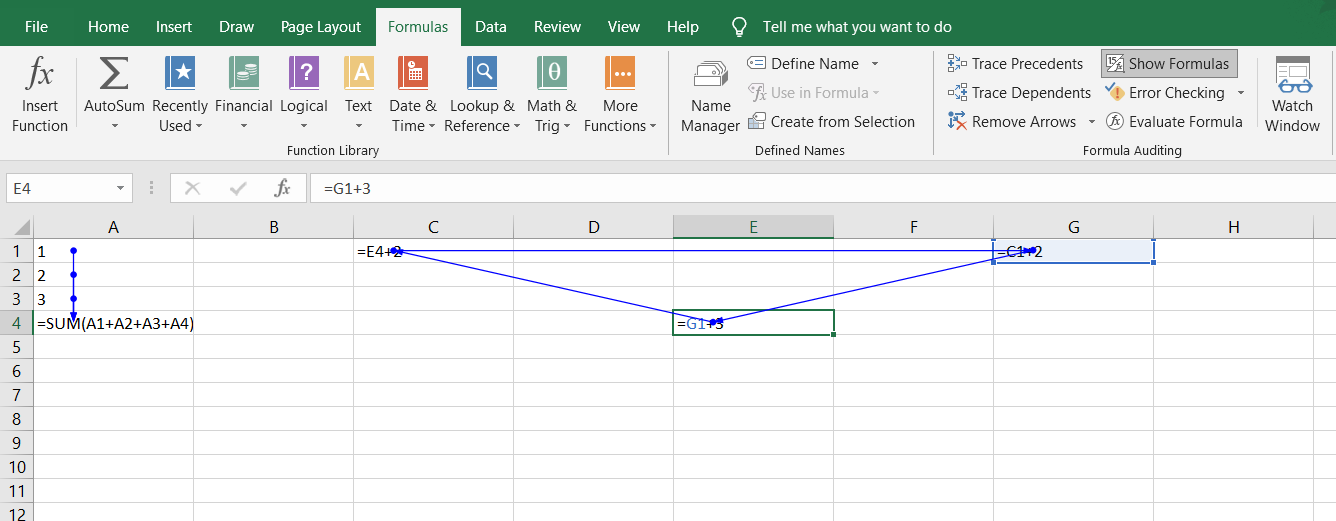Image resolution: width=1336 pixels, height=521 pixels.
Task: Select cell A2 containing 2
Action: pyautogui.click(x=114, y=275)
